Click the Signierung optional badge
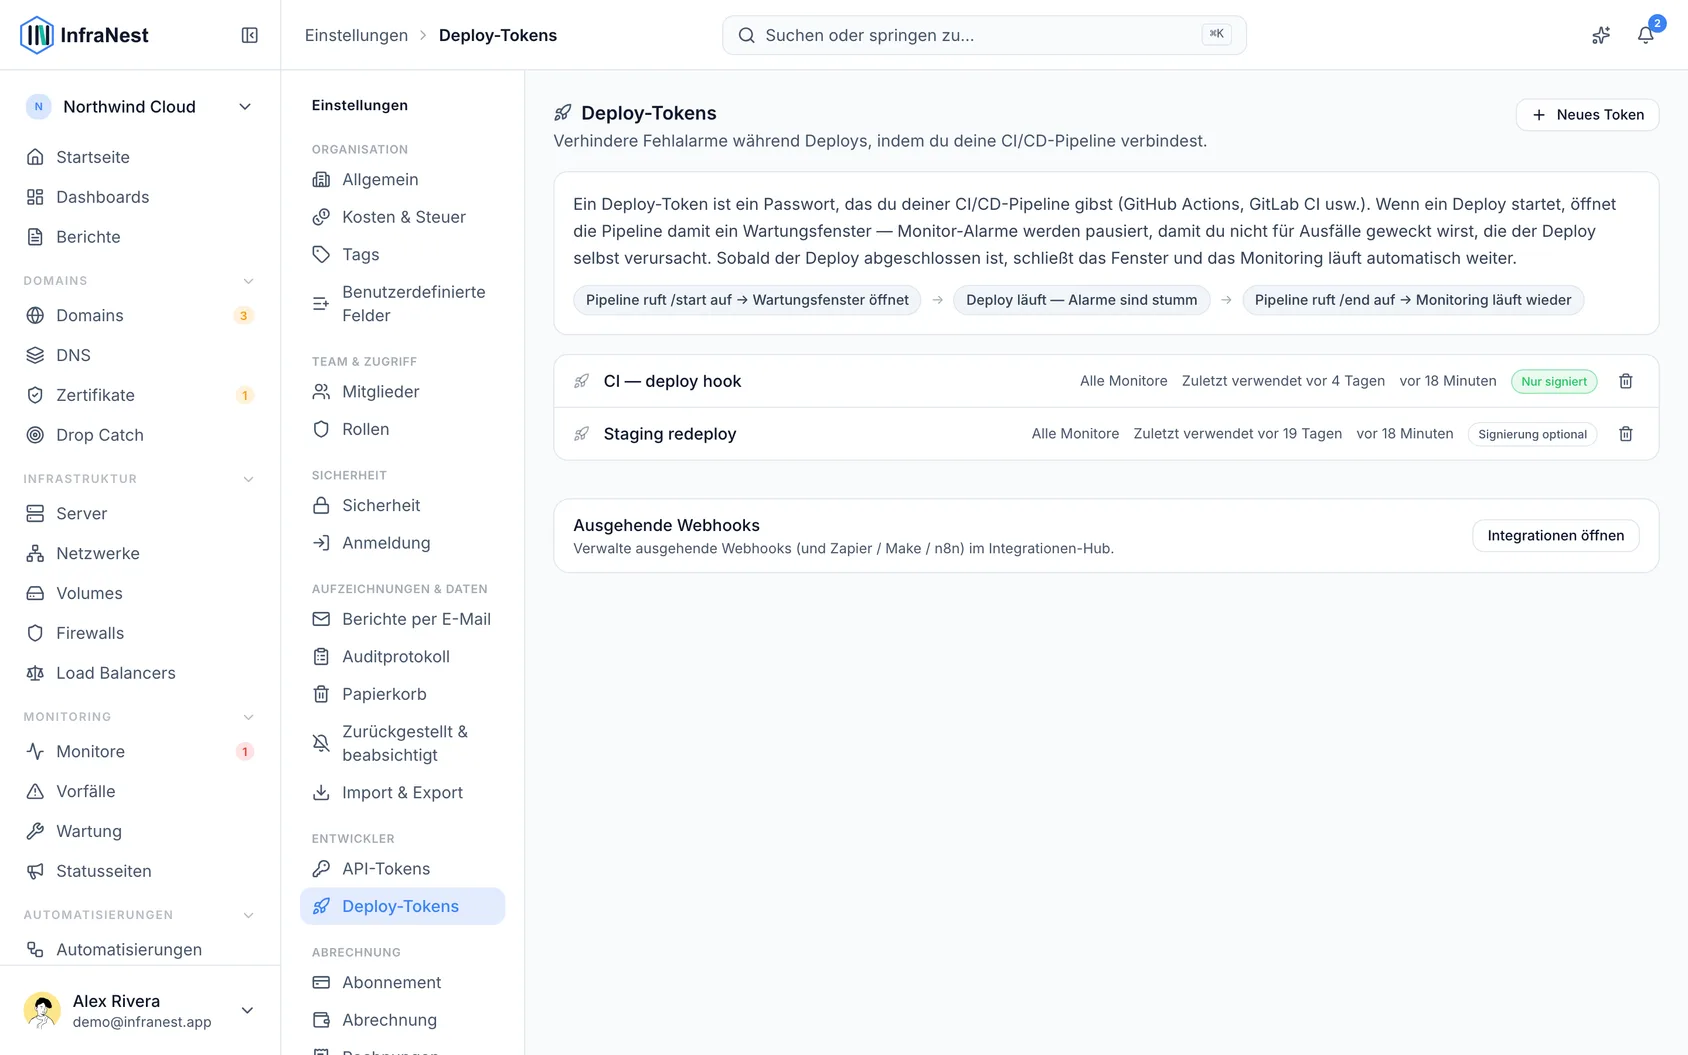This screenshot has height=1055, width=1688. 1532,434
